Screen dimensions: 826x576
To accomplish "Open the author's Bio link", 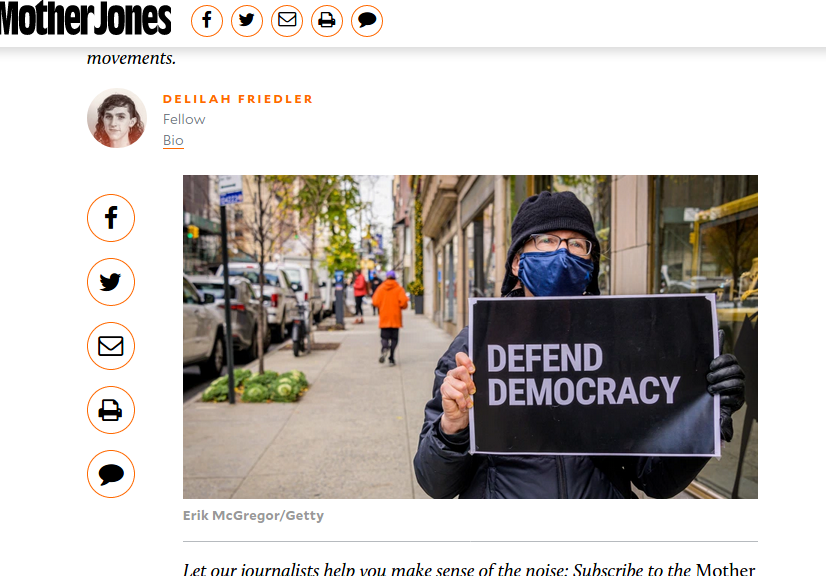I will [173, 141].
